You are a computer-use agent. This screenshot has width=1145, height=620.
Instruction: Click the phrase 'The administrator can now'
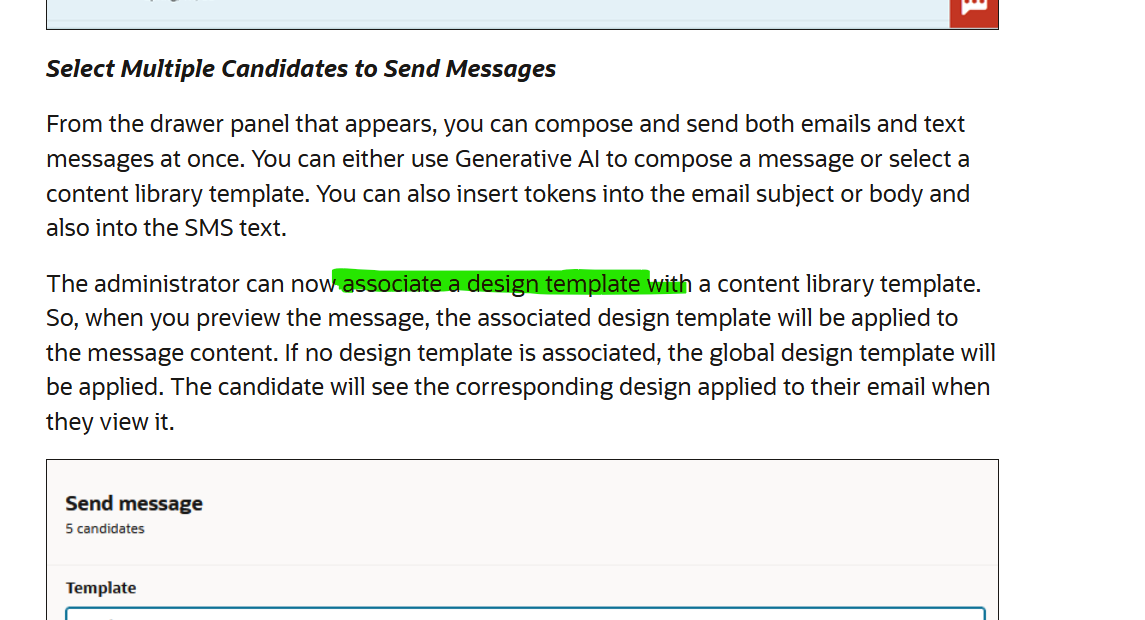pyautogui.click(x=191, y=283)
